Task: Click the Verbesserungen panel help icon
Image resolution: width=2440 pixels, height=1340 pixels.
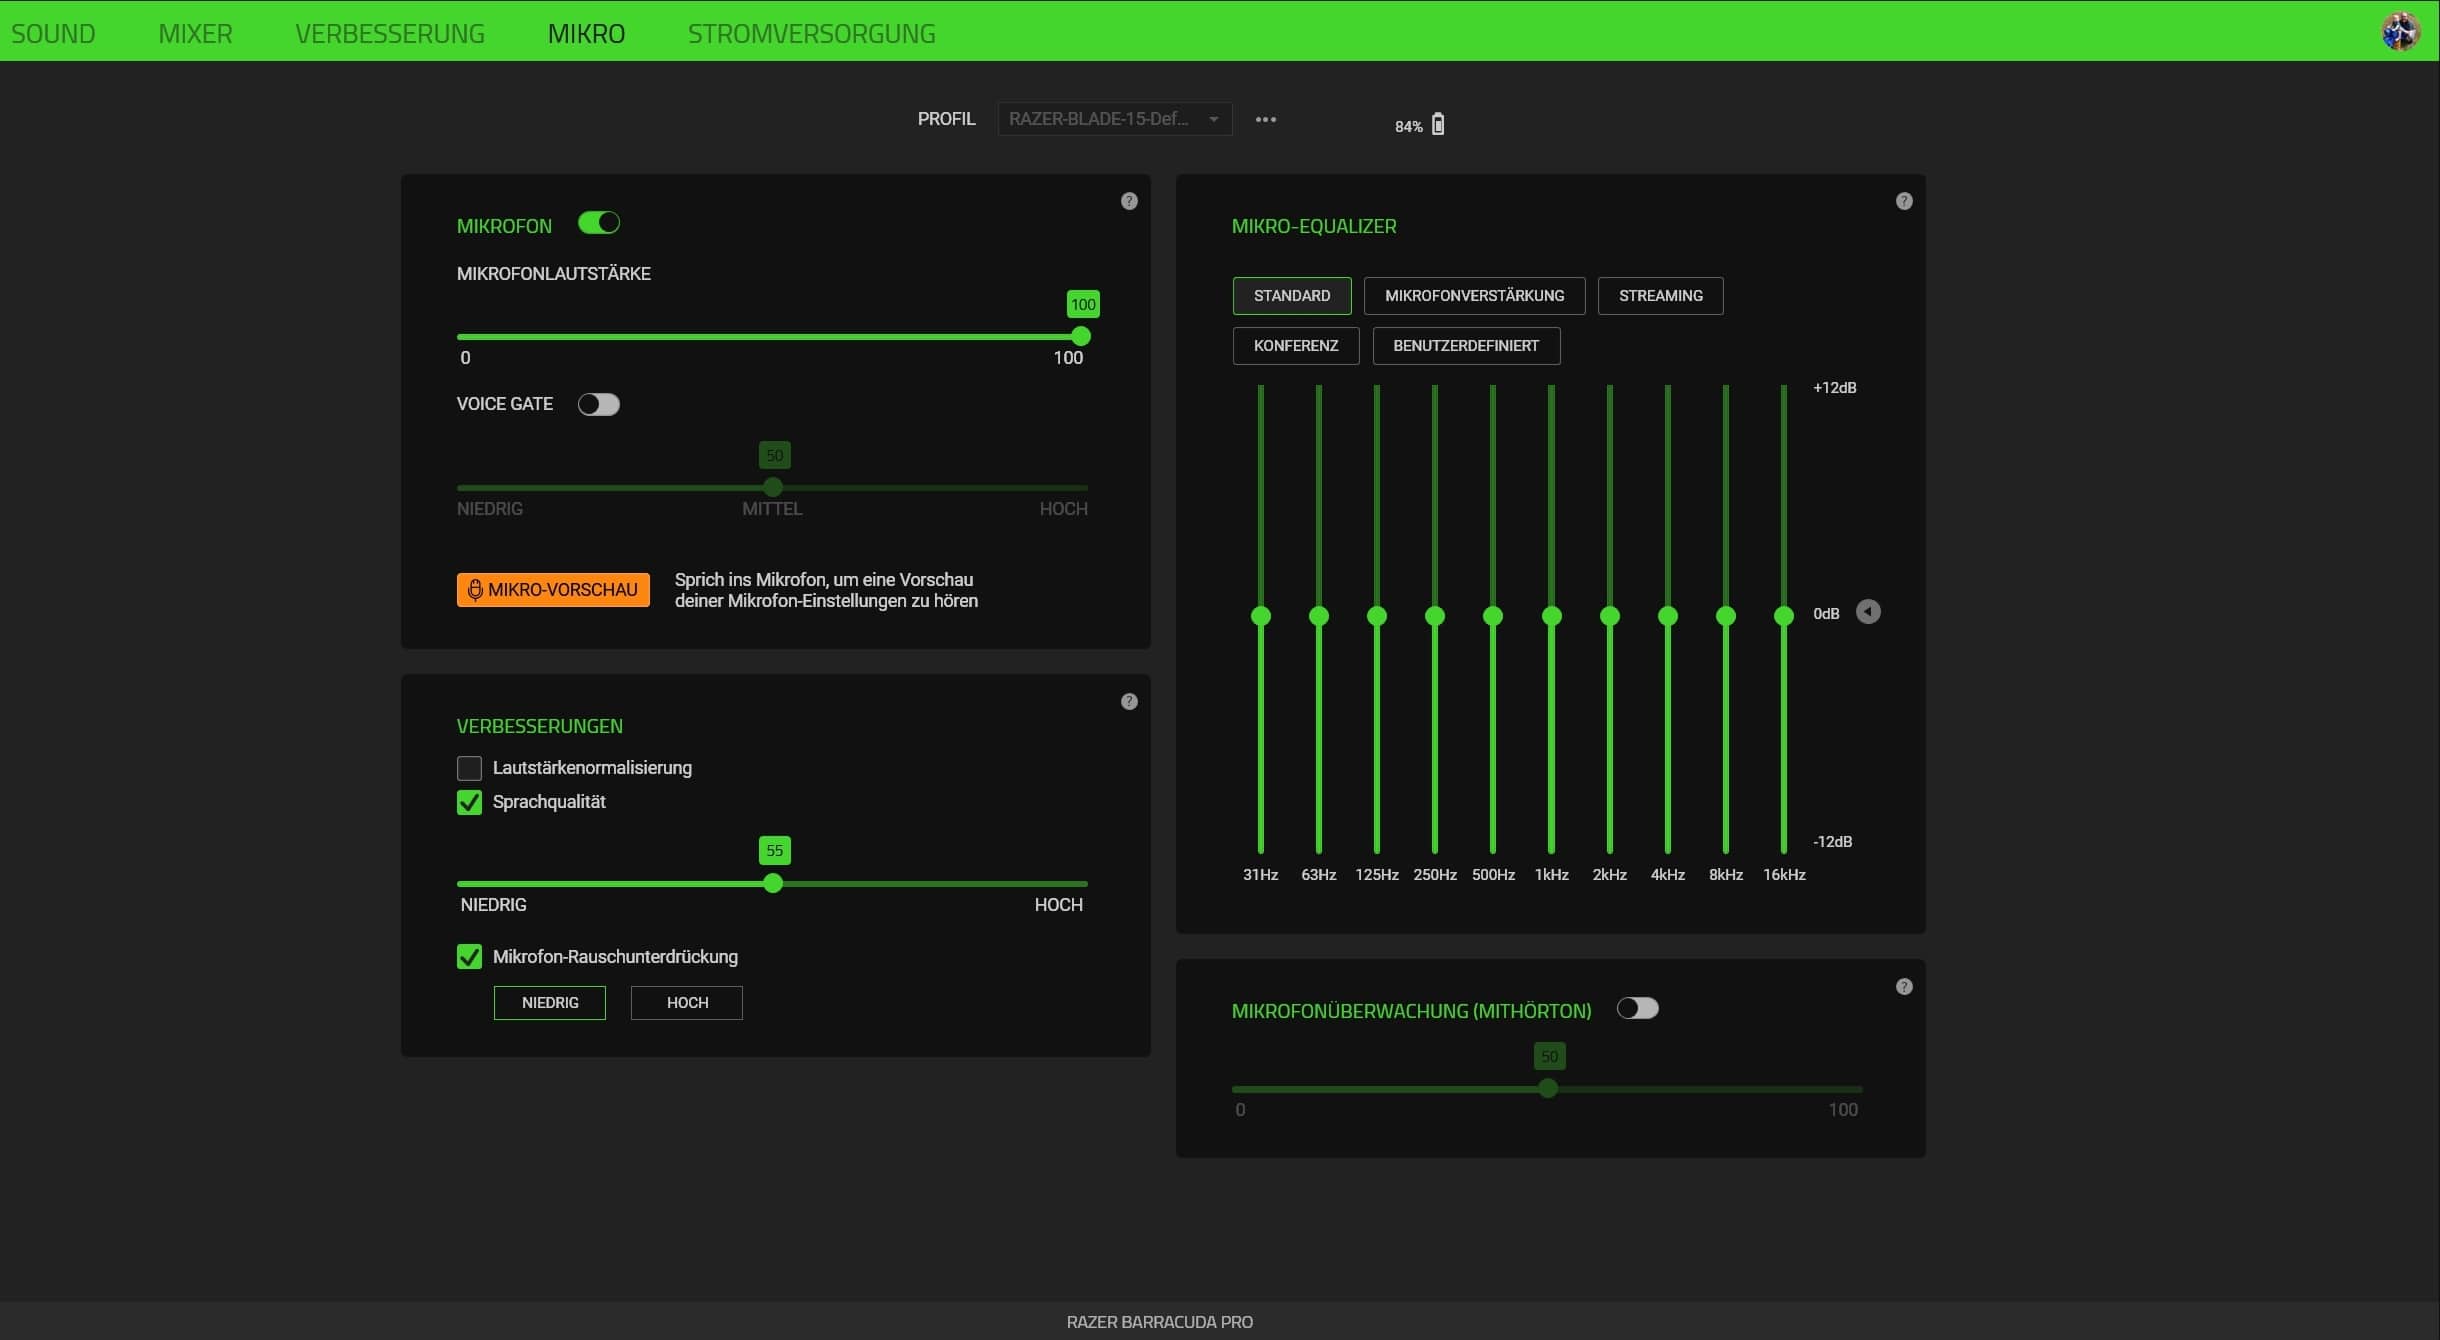Action: click(1129, 701)
